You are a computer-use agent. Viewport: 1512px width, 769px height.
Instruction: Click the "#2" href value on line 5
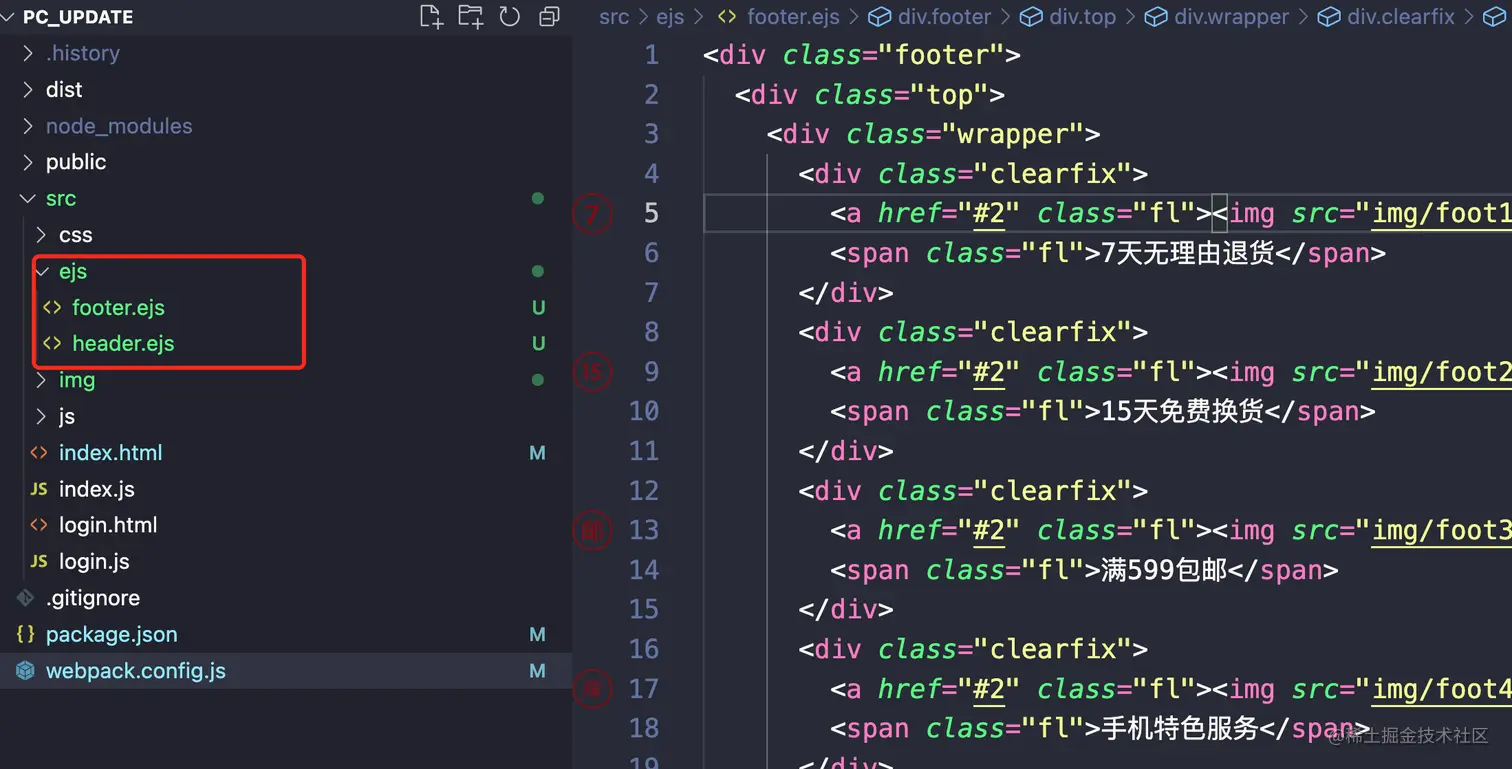[x=988, y=213]
